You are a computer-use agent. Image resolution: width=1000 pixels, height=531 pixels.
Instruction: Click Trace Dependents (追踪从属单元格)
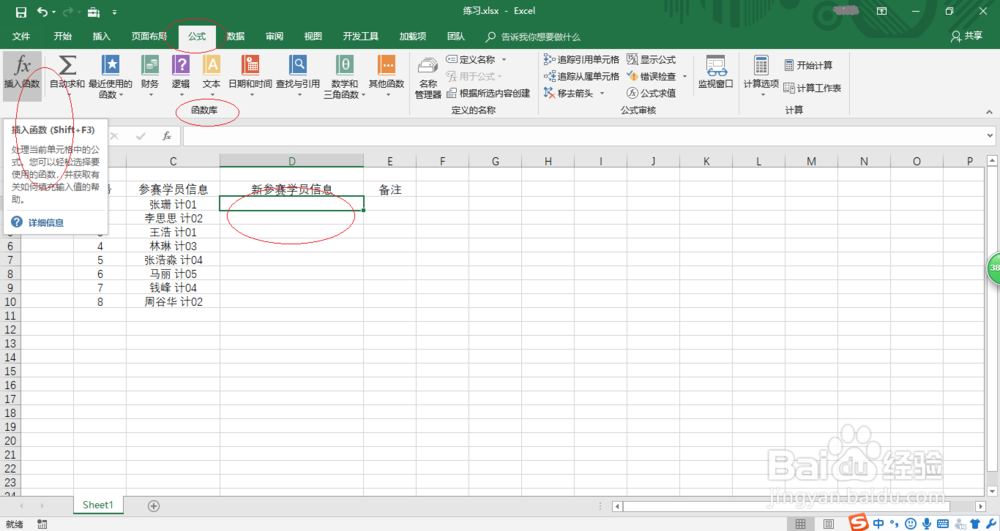[x=581, y=76]
